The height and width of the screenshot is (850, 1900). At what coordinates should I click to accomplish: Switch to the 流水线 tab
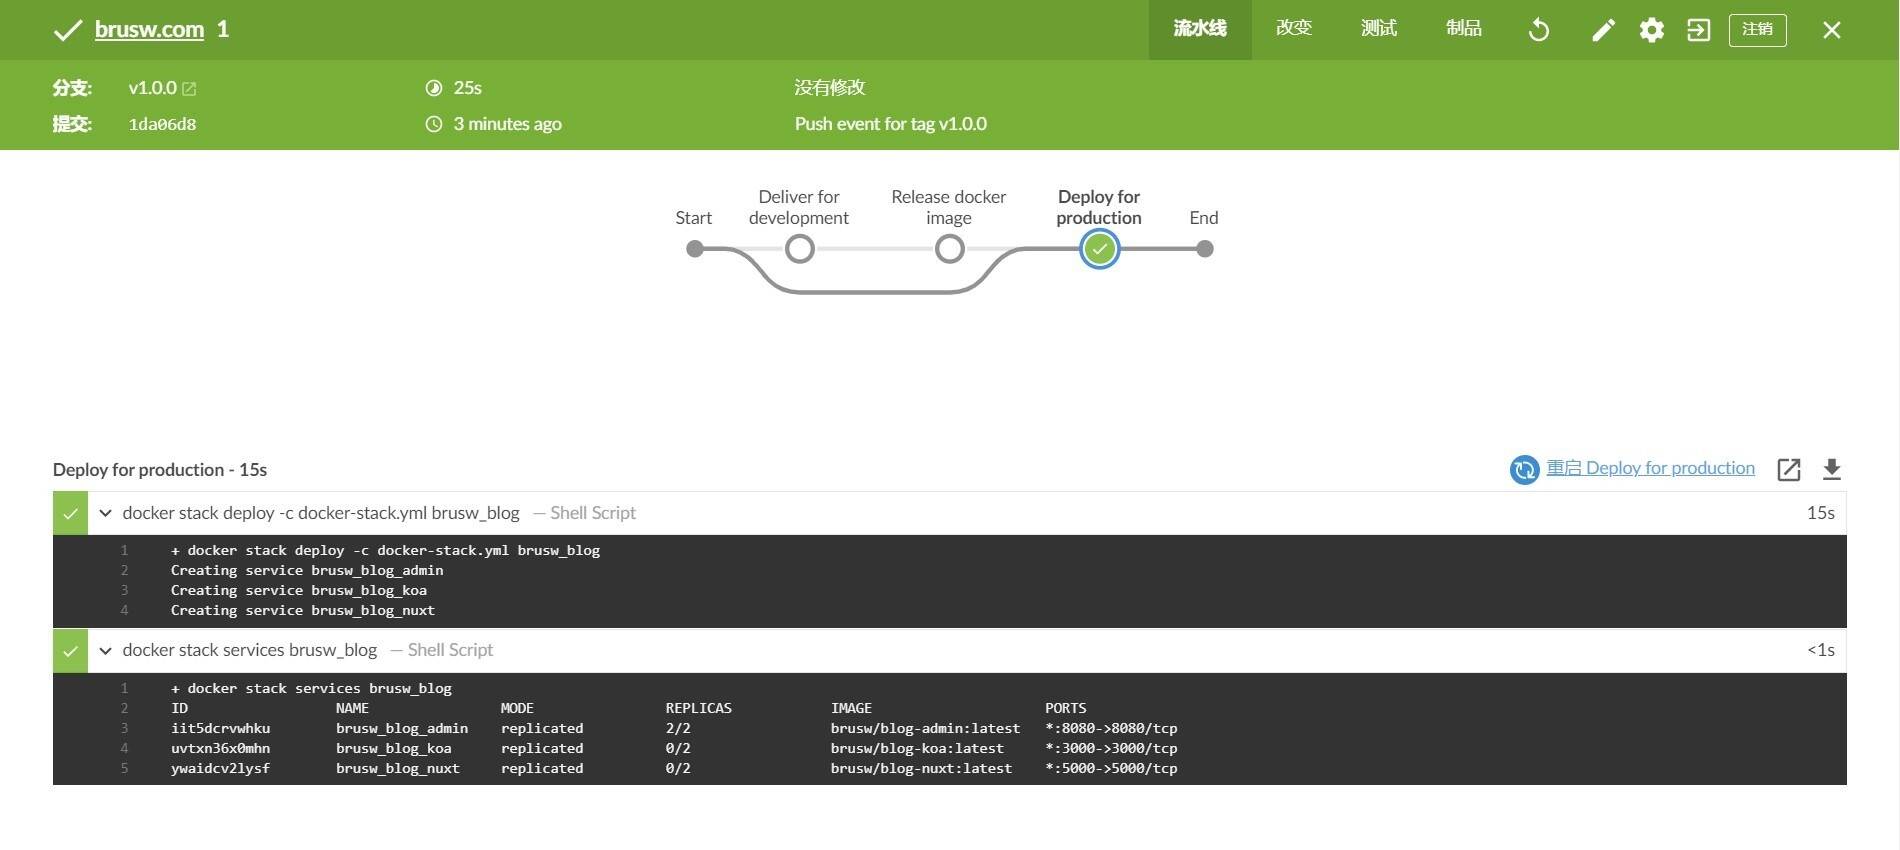point(1199,29)
